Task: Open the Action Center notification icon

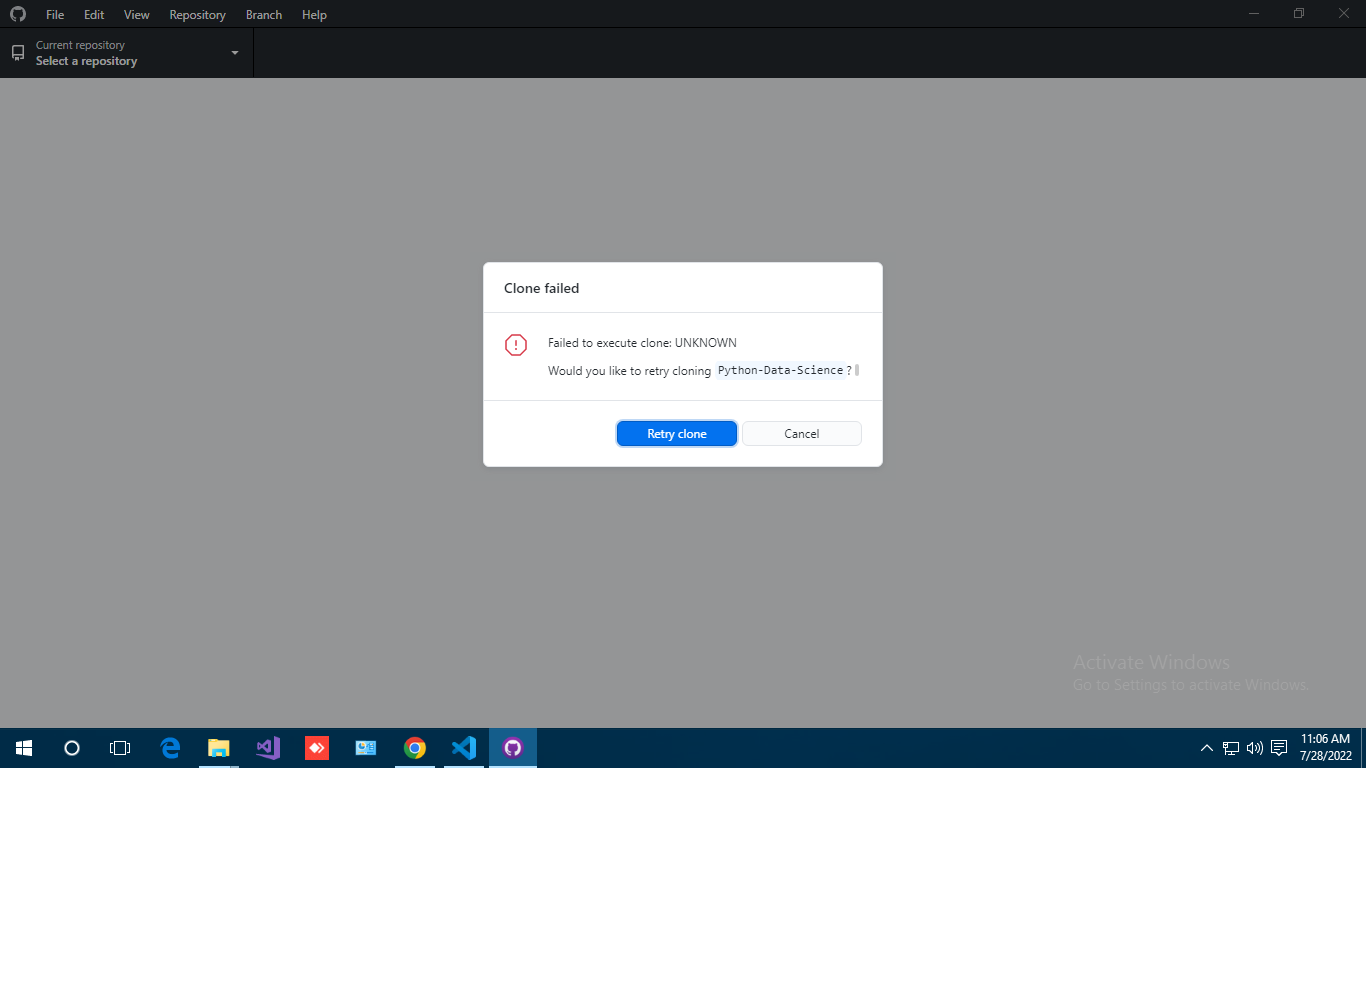Action: tap(1278, 747)
